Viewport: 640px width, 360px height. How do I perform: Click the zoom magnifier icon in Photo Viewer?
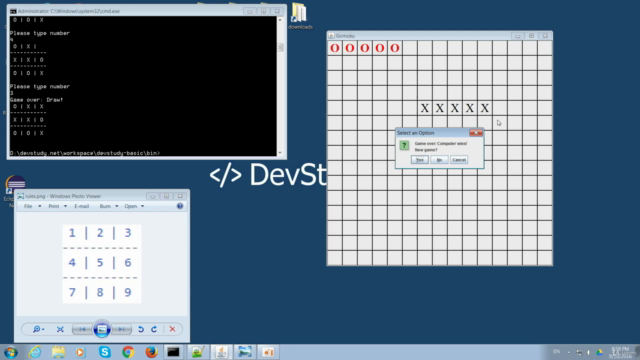click(38, 329)
